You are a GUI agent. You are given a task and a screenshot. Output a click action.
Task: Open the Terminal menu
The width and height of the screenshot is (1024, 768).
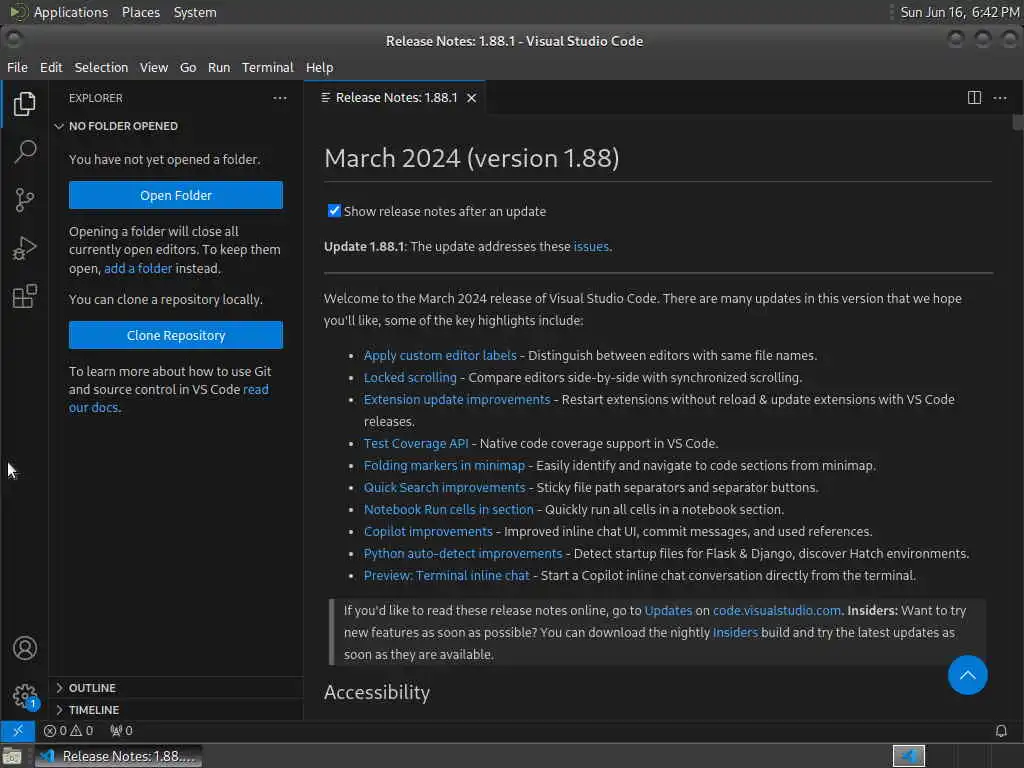point(268,67)
